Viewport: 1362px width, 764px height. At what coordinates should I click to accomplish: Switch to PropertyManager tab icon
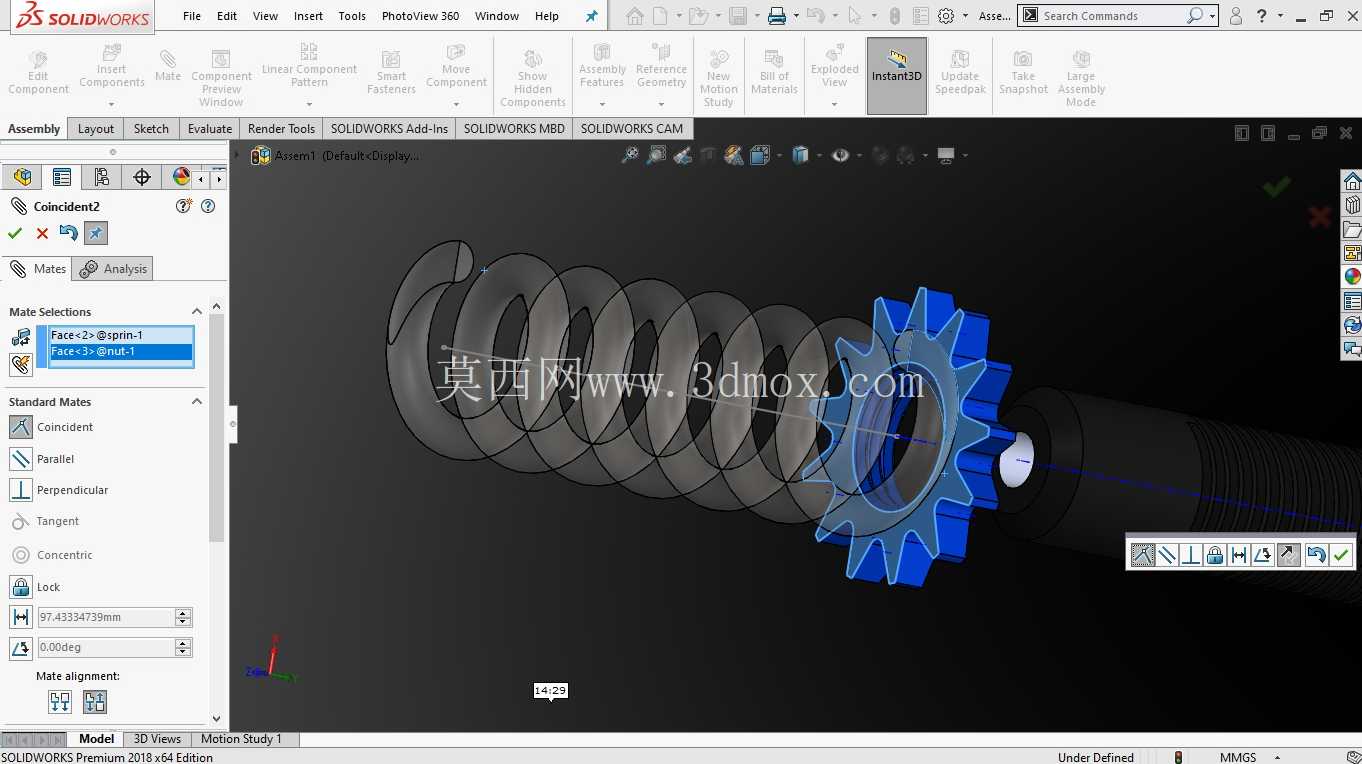click(x=62, y=177)
